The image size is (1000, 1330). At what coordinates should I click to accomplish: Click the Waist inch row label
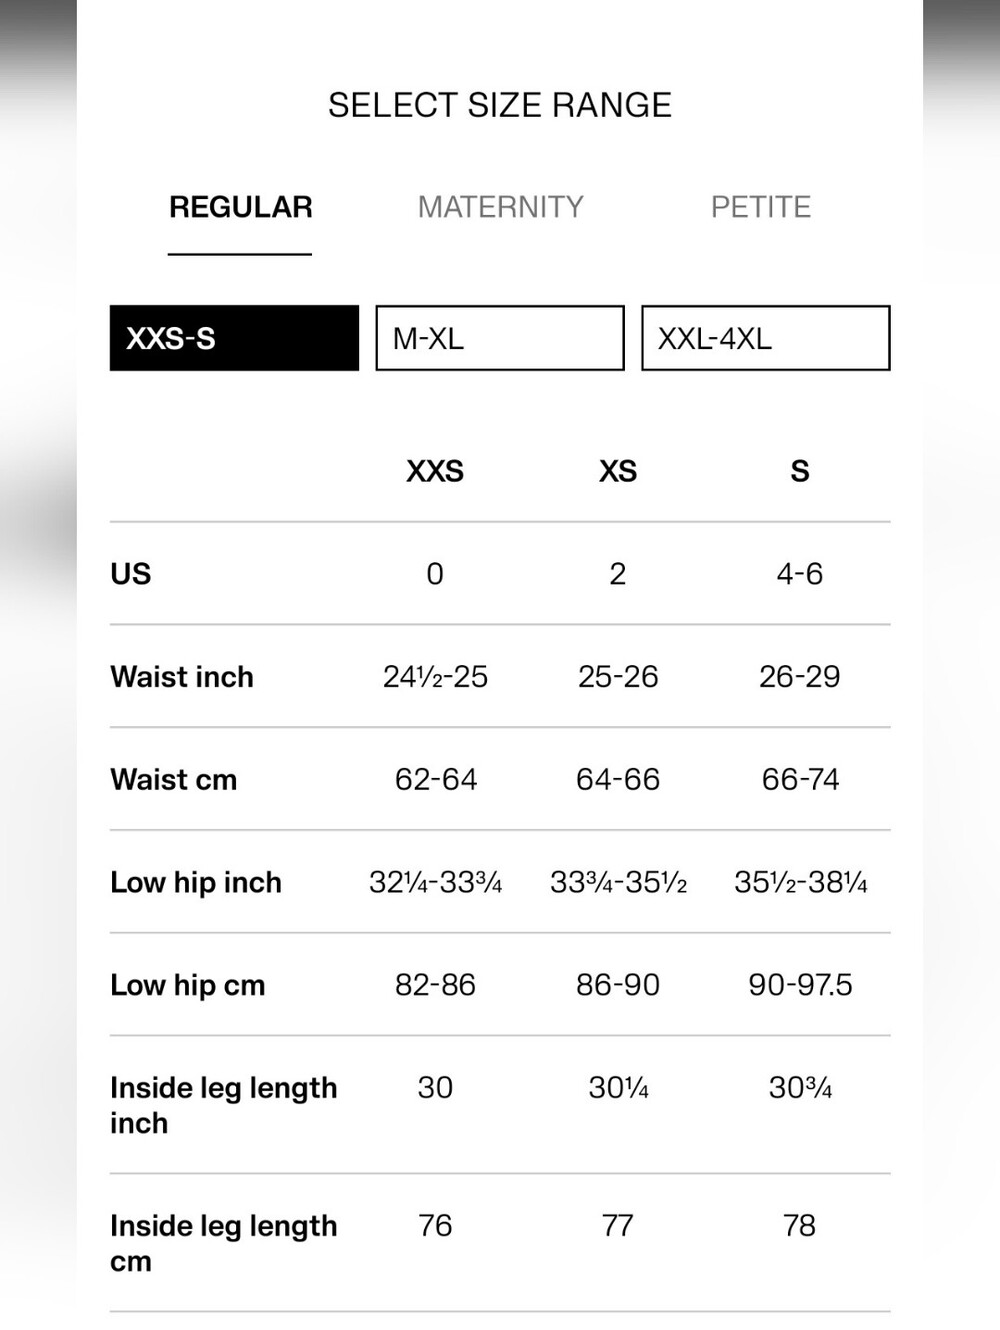pyautogui.click(x=182, y=677)
